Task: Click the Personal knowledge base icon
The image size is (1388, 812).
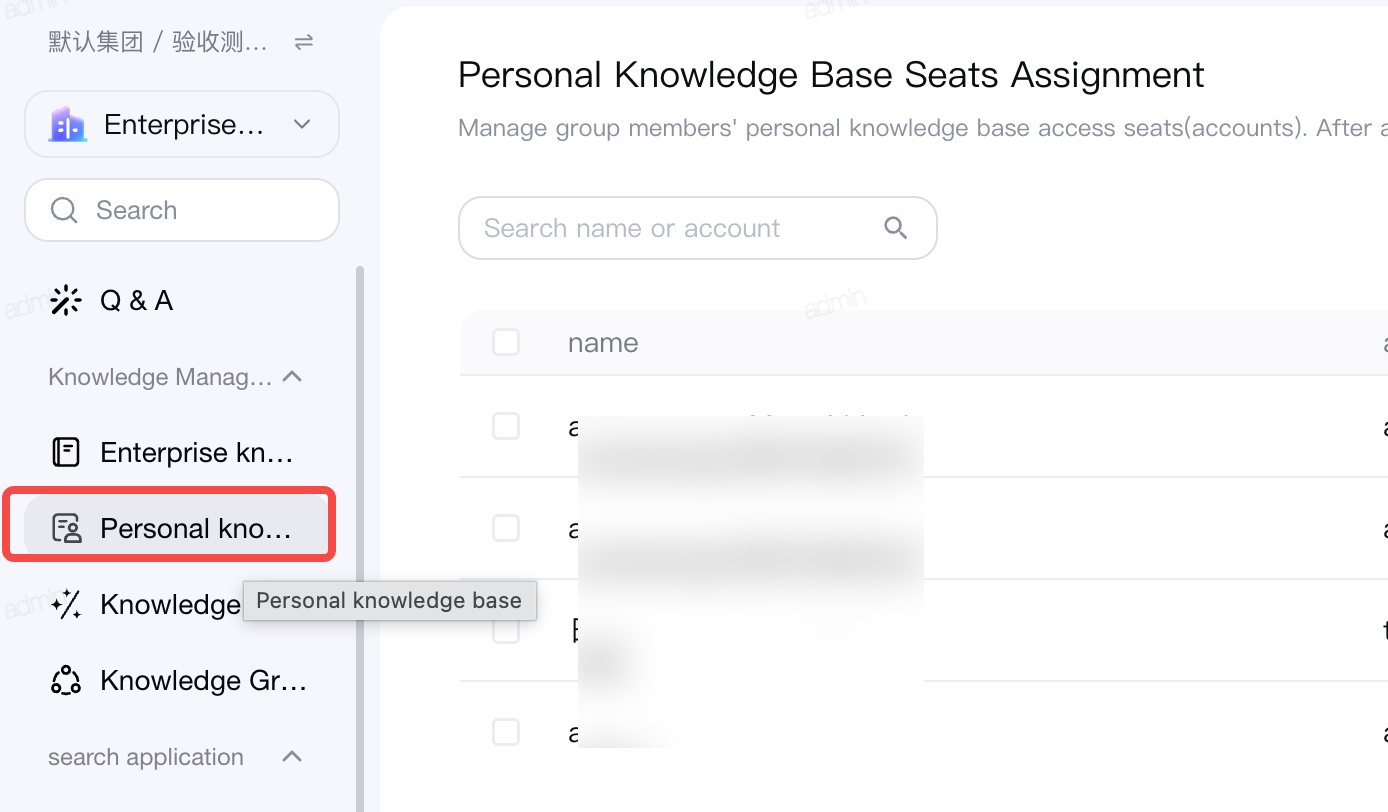Action: (x=66, y=528)
